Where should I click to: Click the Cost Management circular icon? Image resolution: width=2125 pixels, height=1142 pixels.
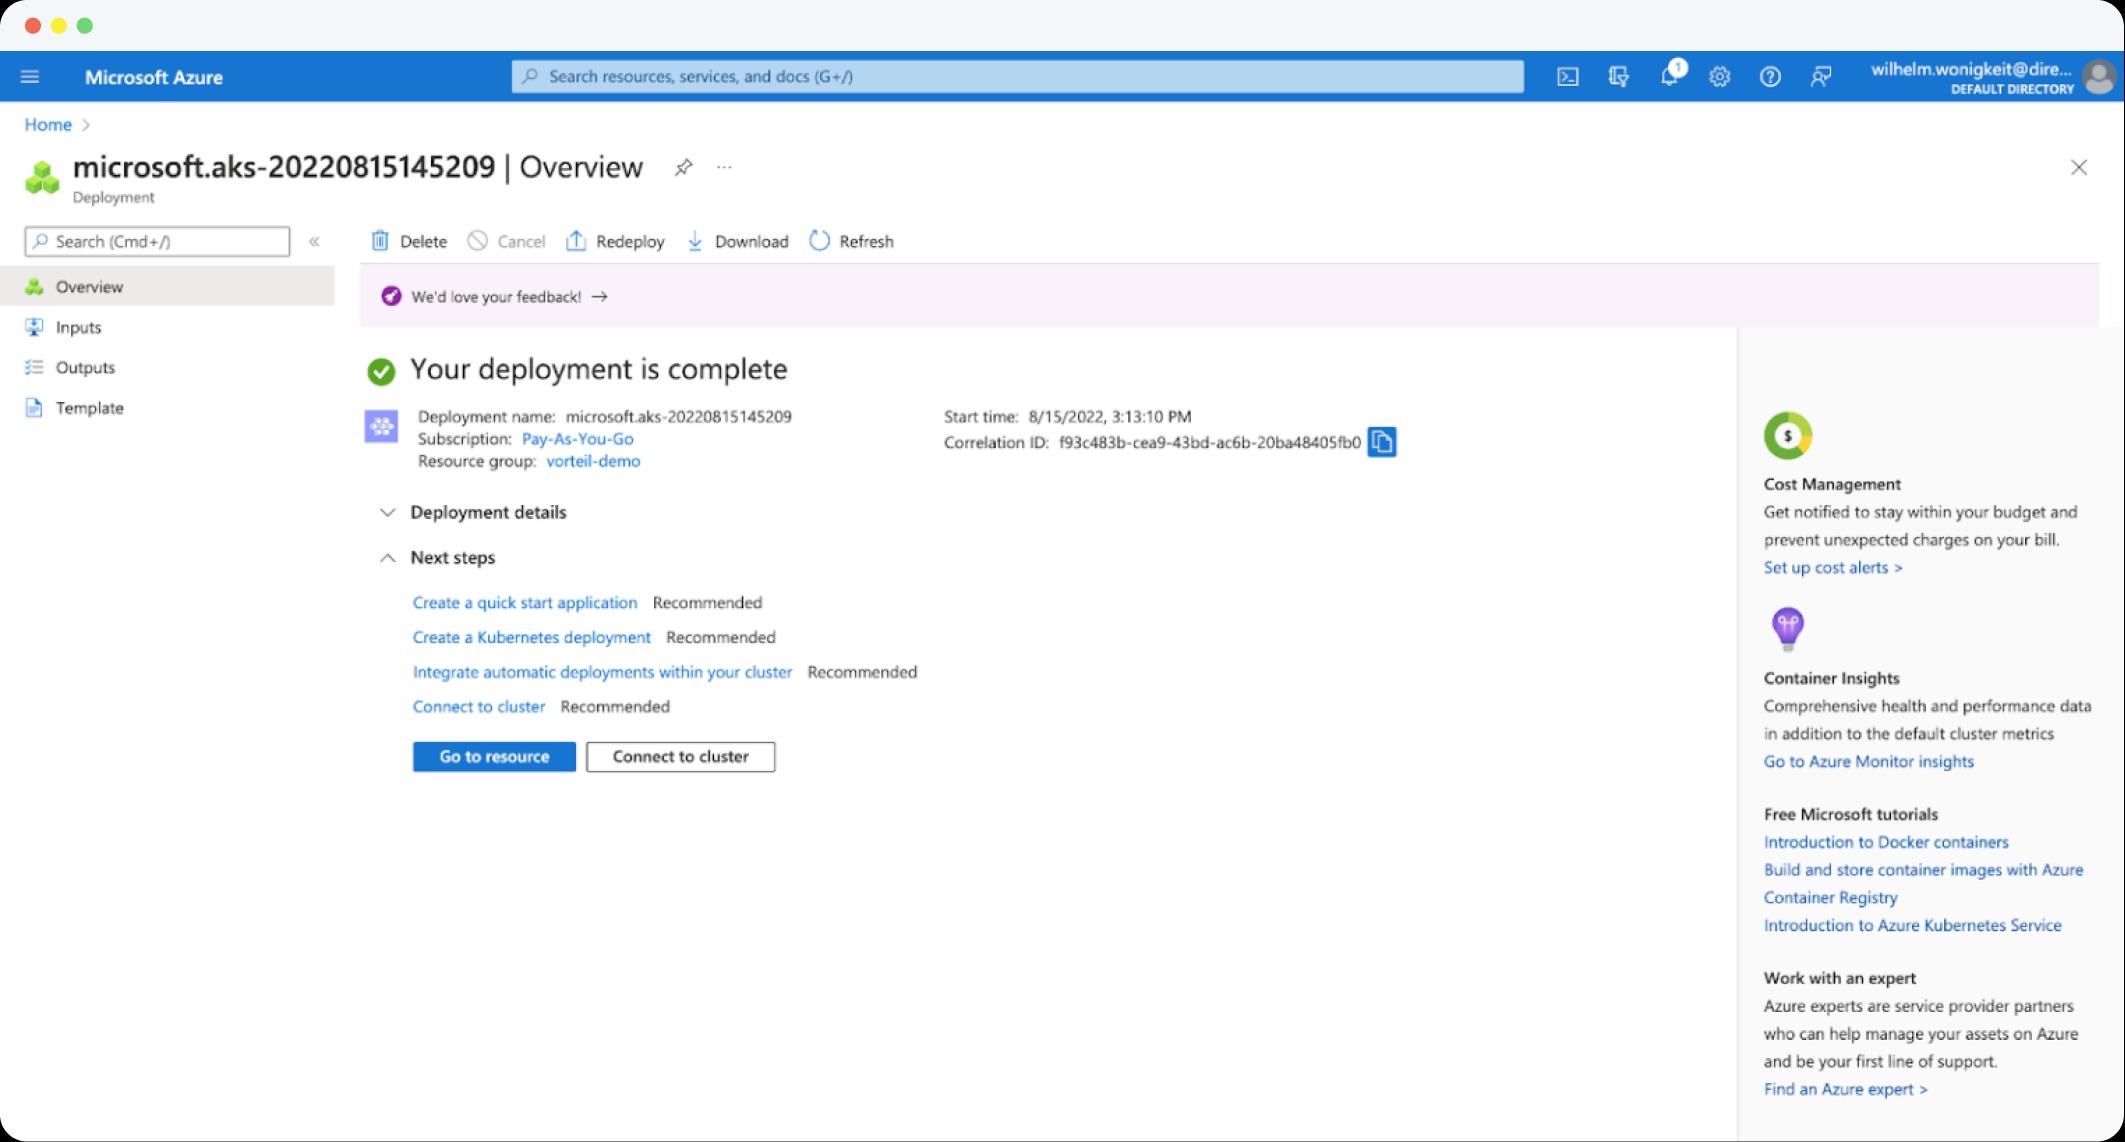(x=1788, y=435)
